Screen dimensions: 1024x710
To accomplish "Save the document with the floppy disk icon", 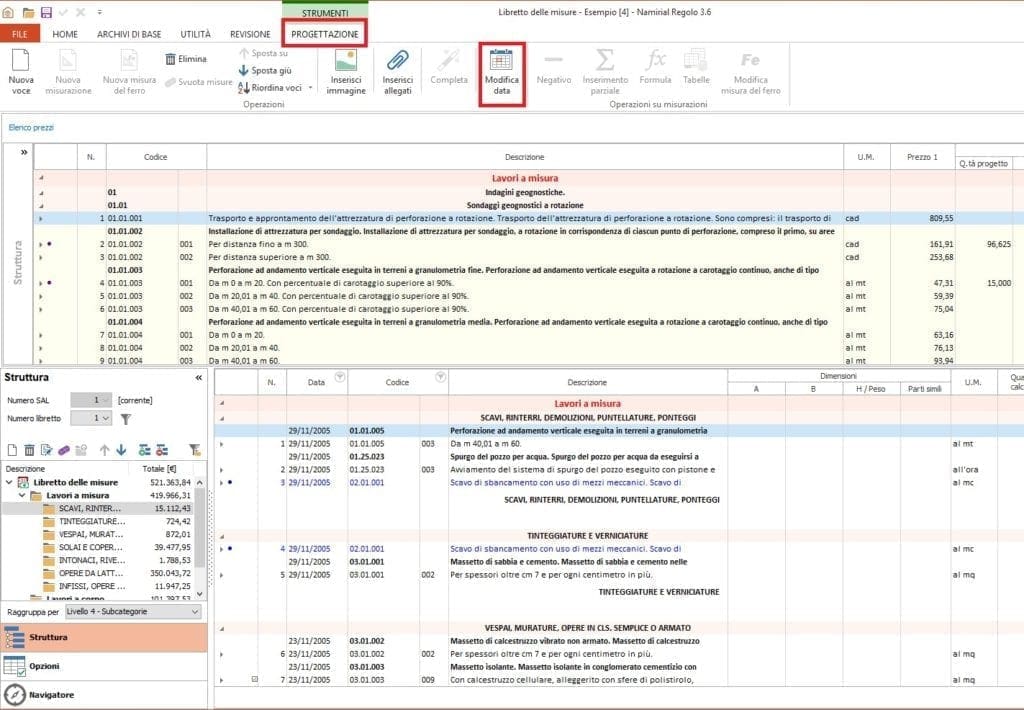I will 46,12.
